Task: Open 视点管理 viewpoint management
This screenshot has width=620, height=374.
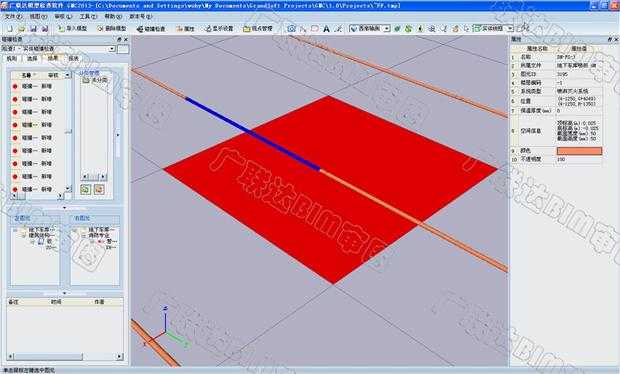Action: coord(258,28)
